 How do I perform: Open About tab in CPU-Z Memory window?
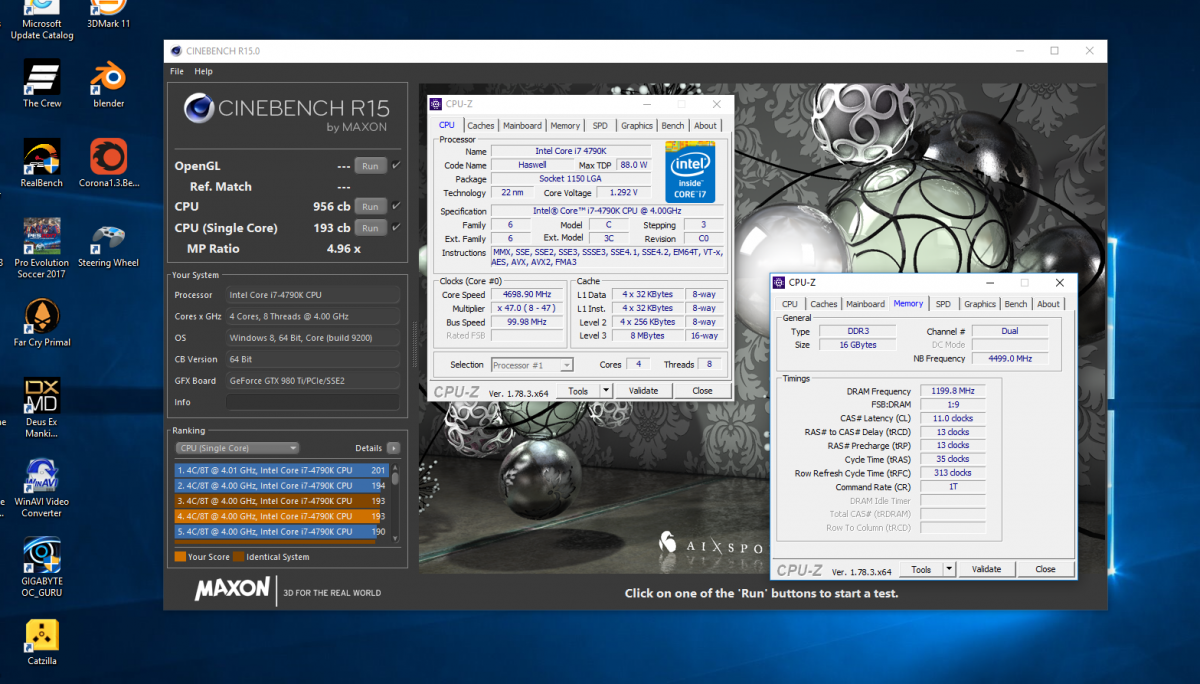click(x=1049, y=304)
